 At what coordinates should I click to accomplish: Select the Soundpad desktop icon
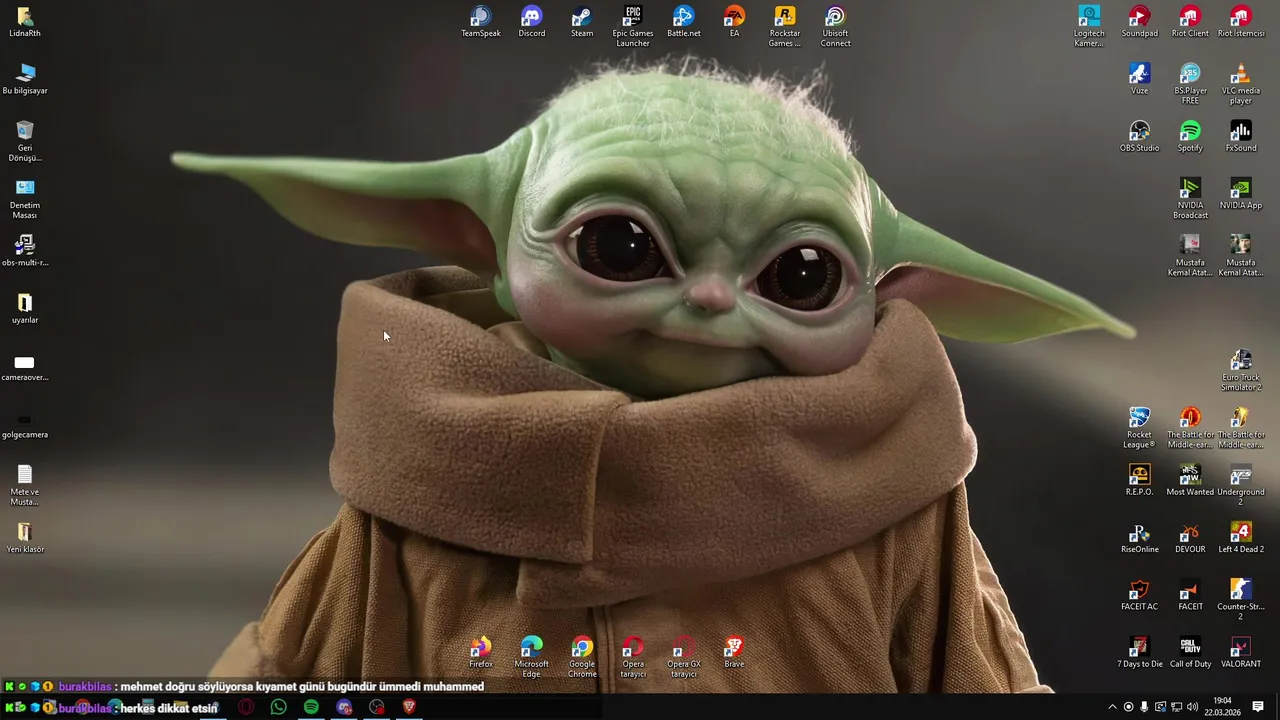(x=1140, y=22)
